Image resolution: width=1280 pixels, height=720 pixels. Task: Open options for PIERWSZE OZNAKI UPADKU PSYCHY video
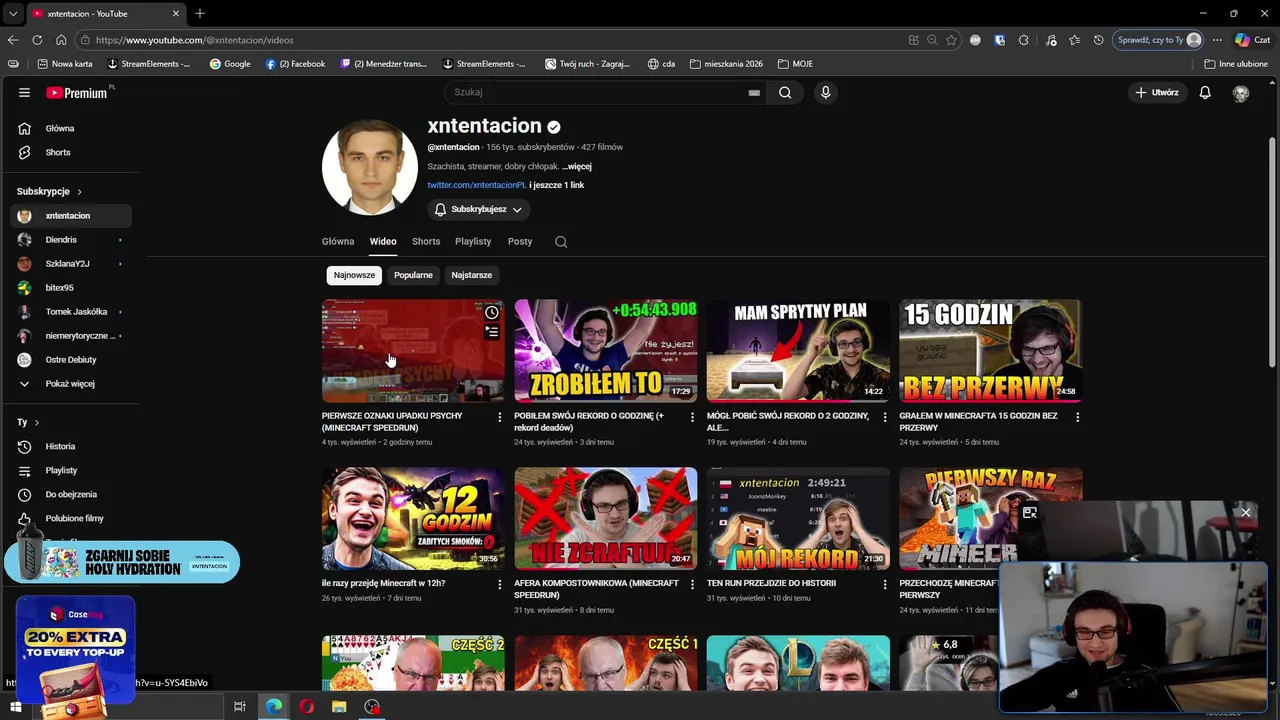[500, 417]
